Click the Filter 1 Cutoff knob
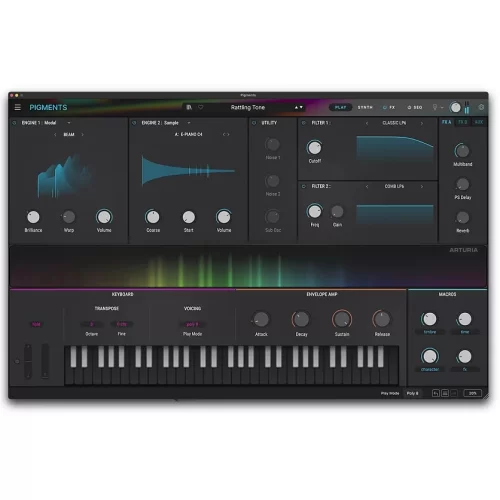The width and height of the screenshot is (500, 500). pos(314,148)
